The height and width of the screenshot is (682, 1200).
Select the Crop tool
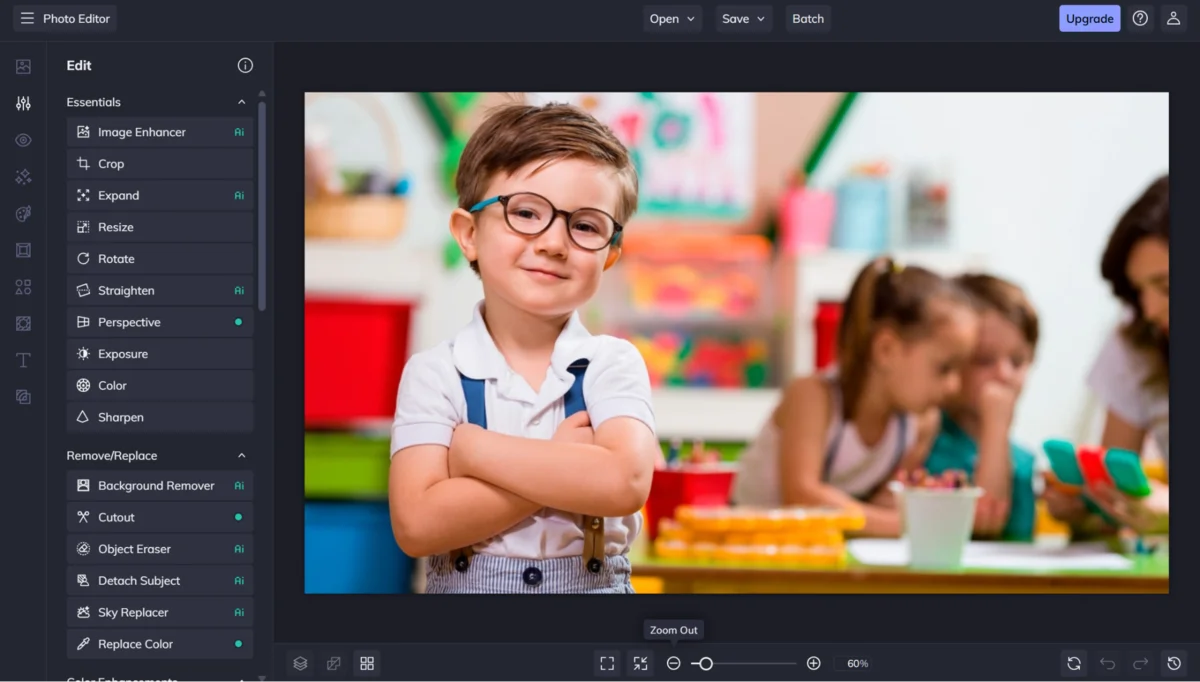coord(160,164)
